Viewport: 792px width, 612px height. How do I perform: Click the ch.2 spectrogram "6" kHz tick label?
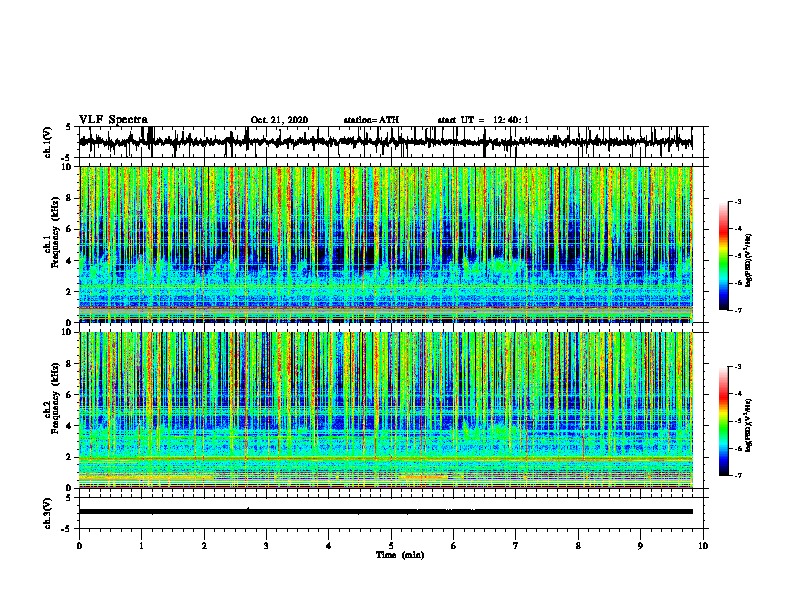(70, 395)
